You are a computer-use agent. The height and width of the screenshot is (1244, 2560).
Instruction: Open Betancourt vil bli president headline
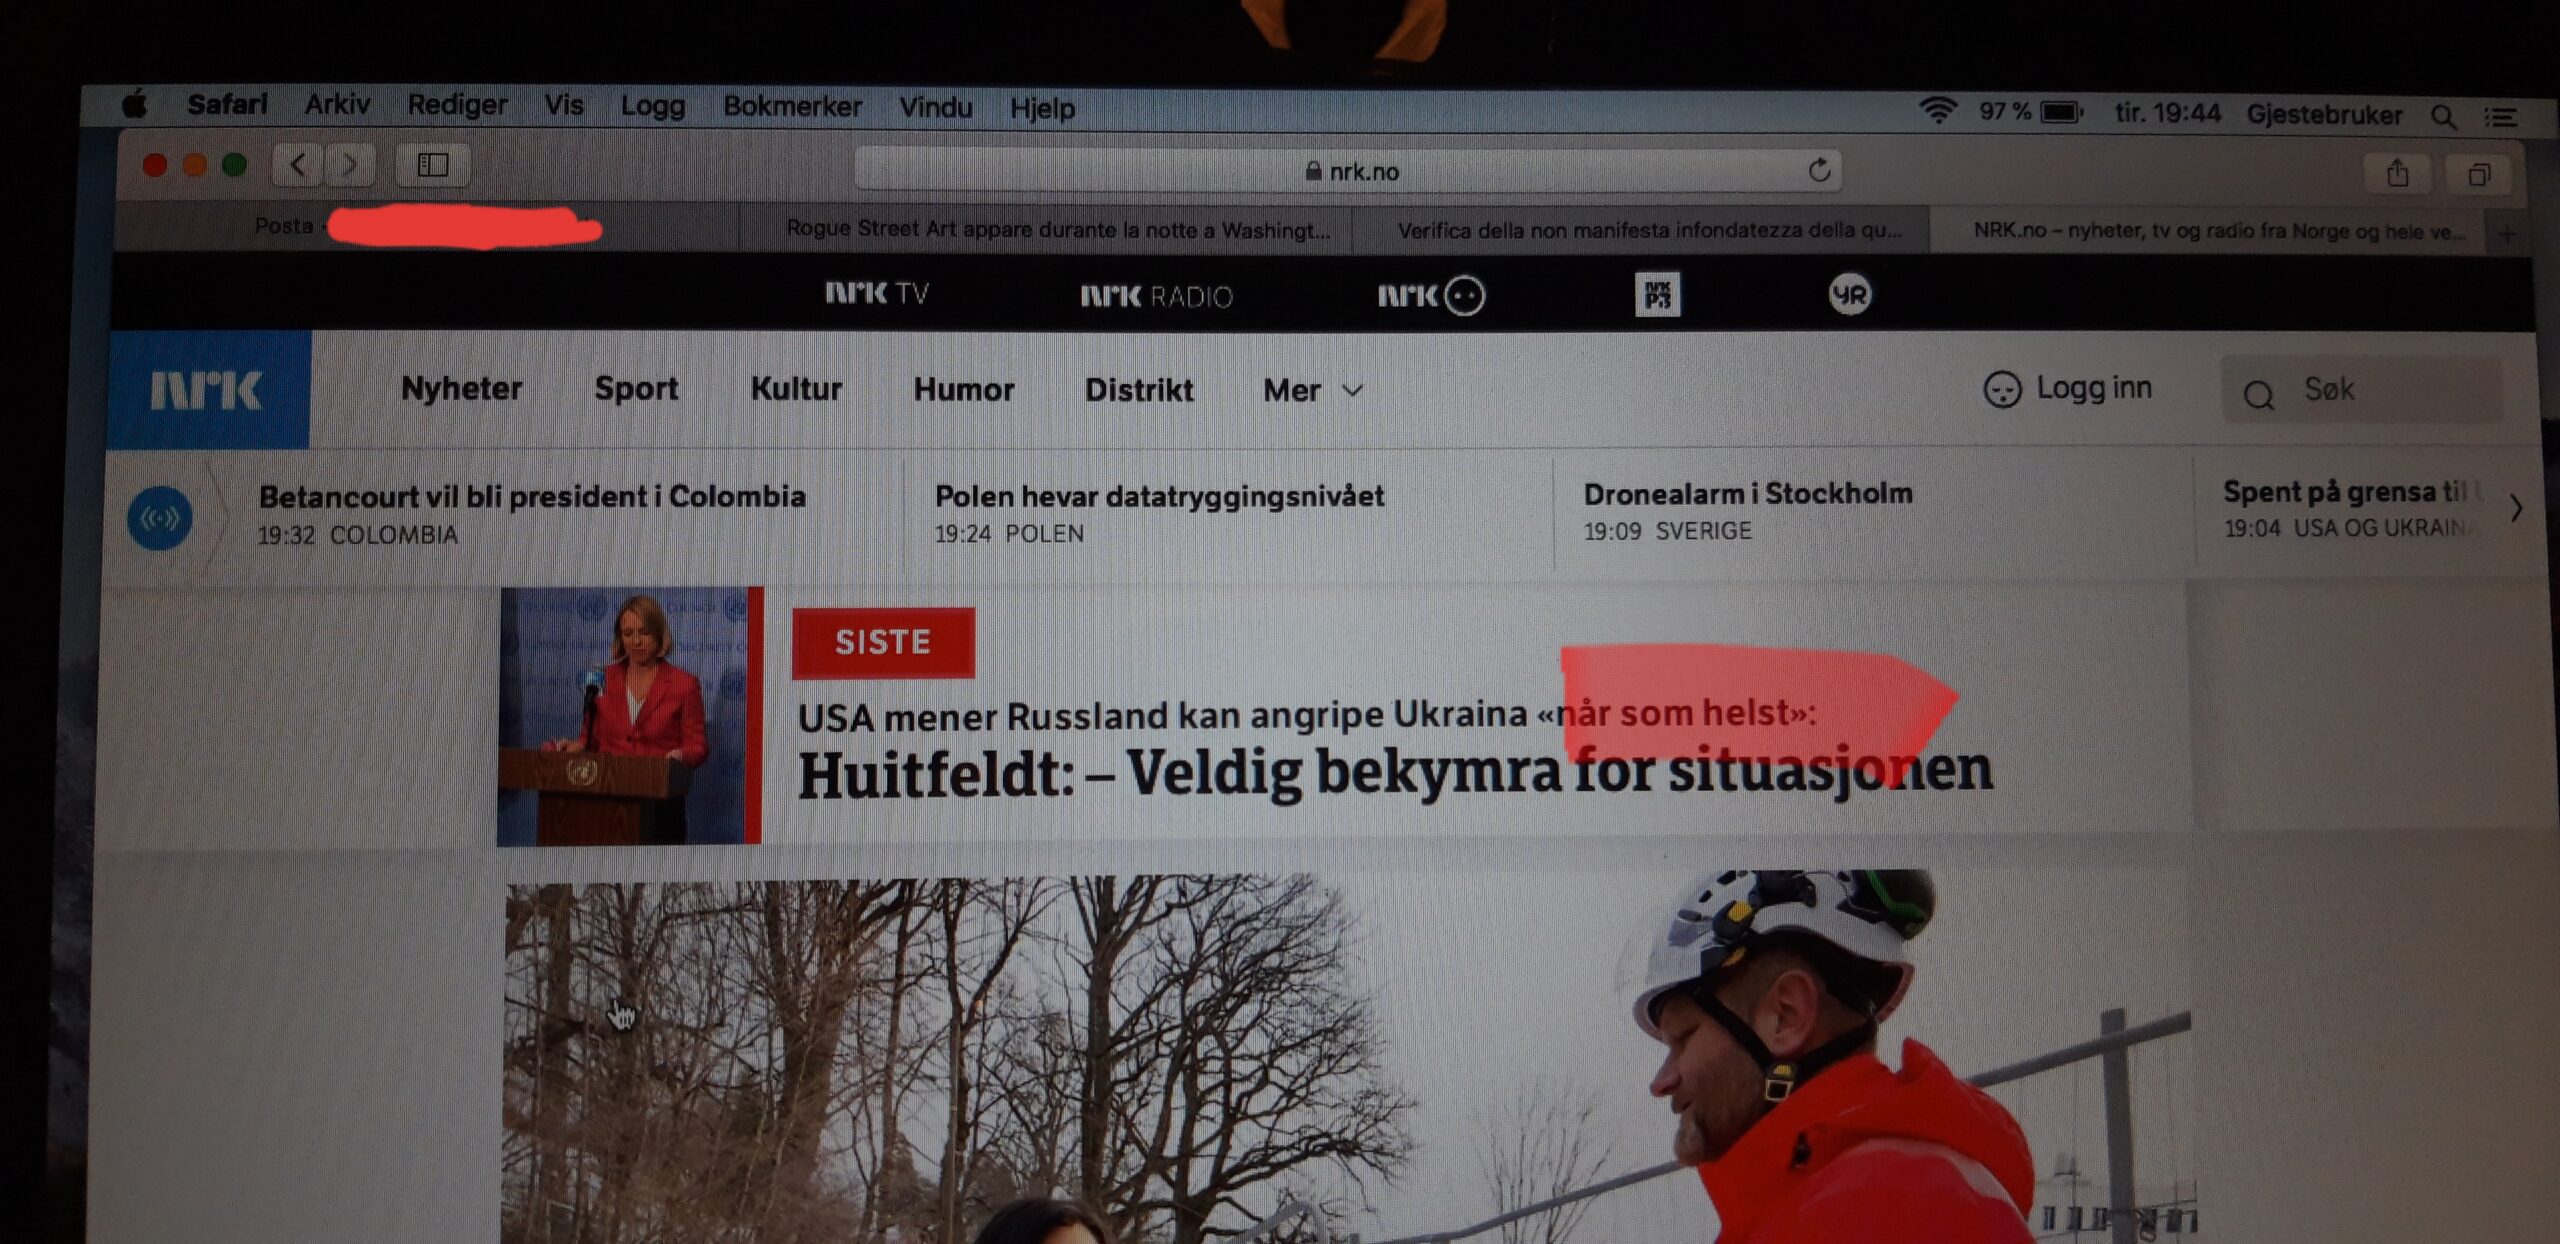pos(532,497)
